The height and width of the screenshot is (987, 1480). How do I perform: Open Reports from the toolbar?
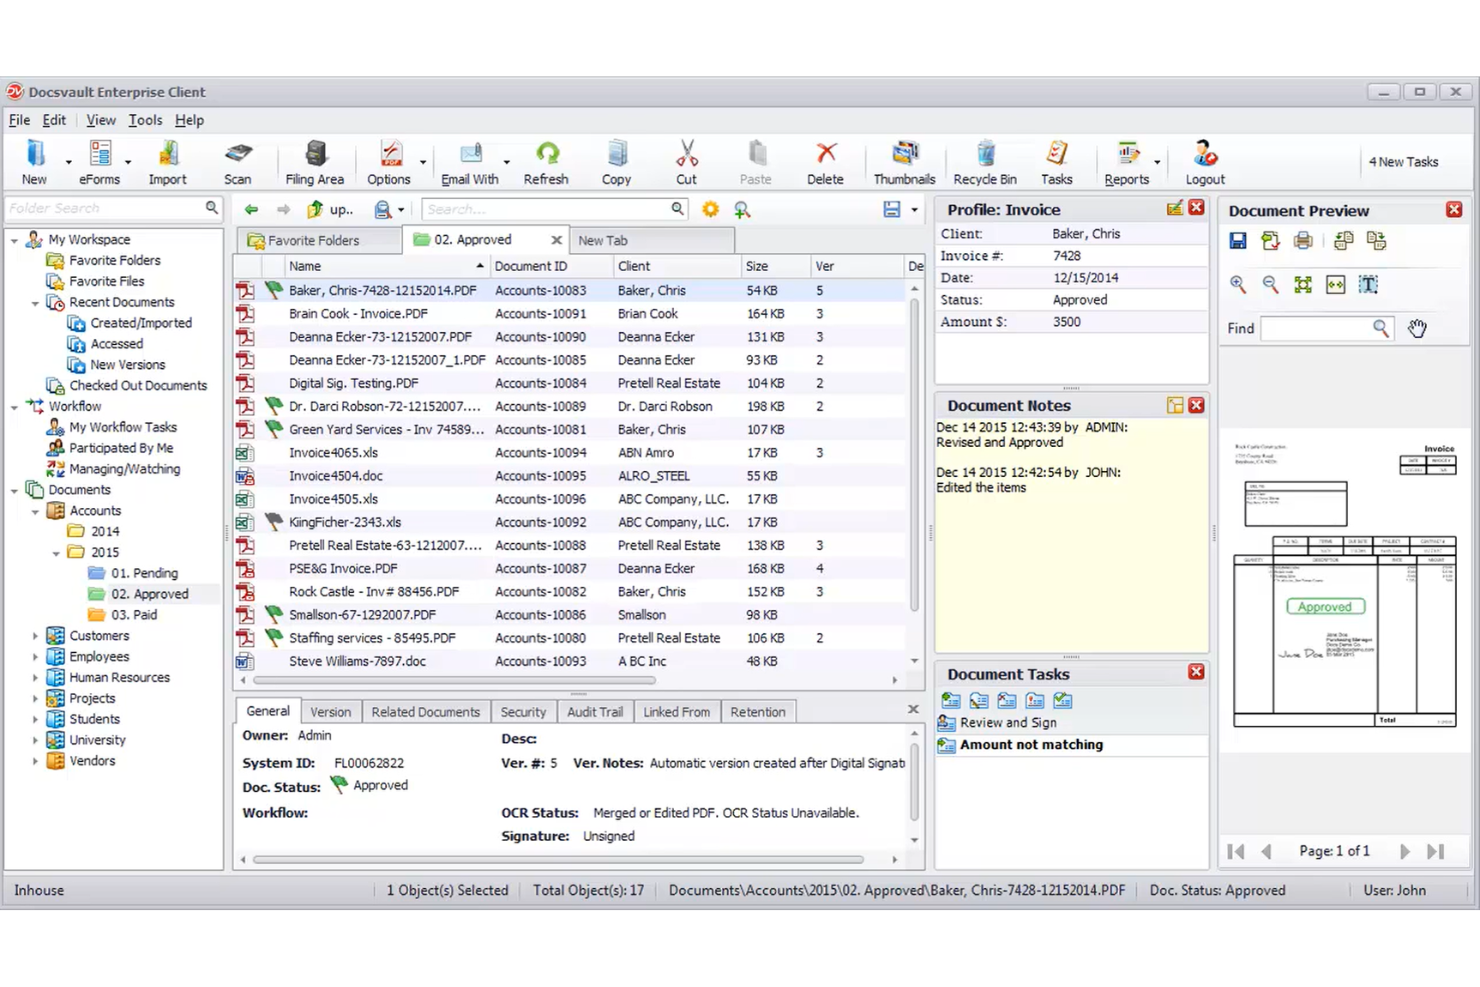tap(1127, 162)
